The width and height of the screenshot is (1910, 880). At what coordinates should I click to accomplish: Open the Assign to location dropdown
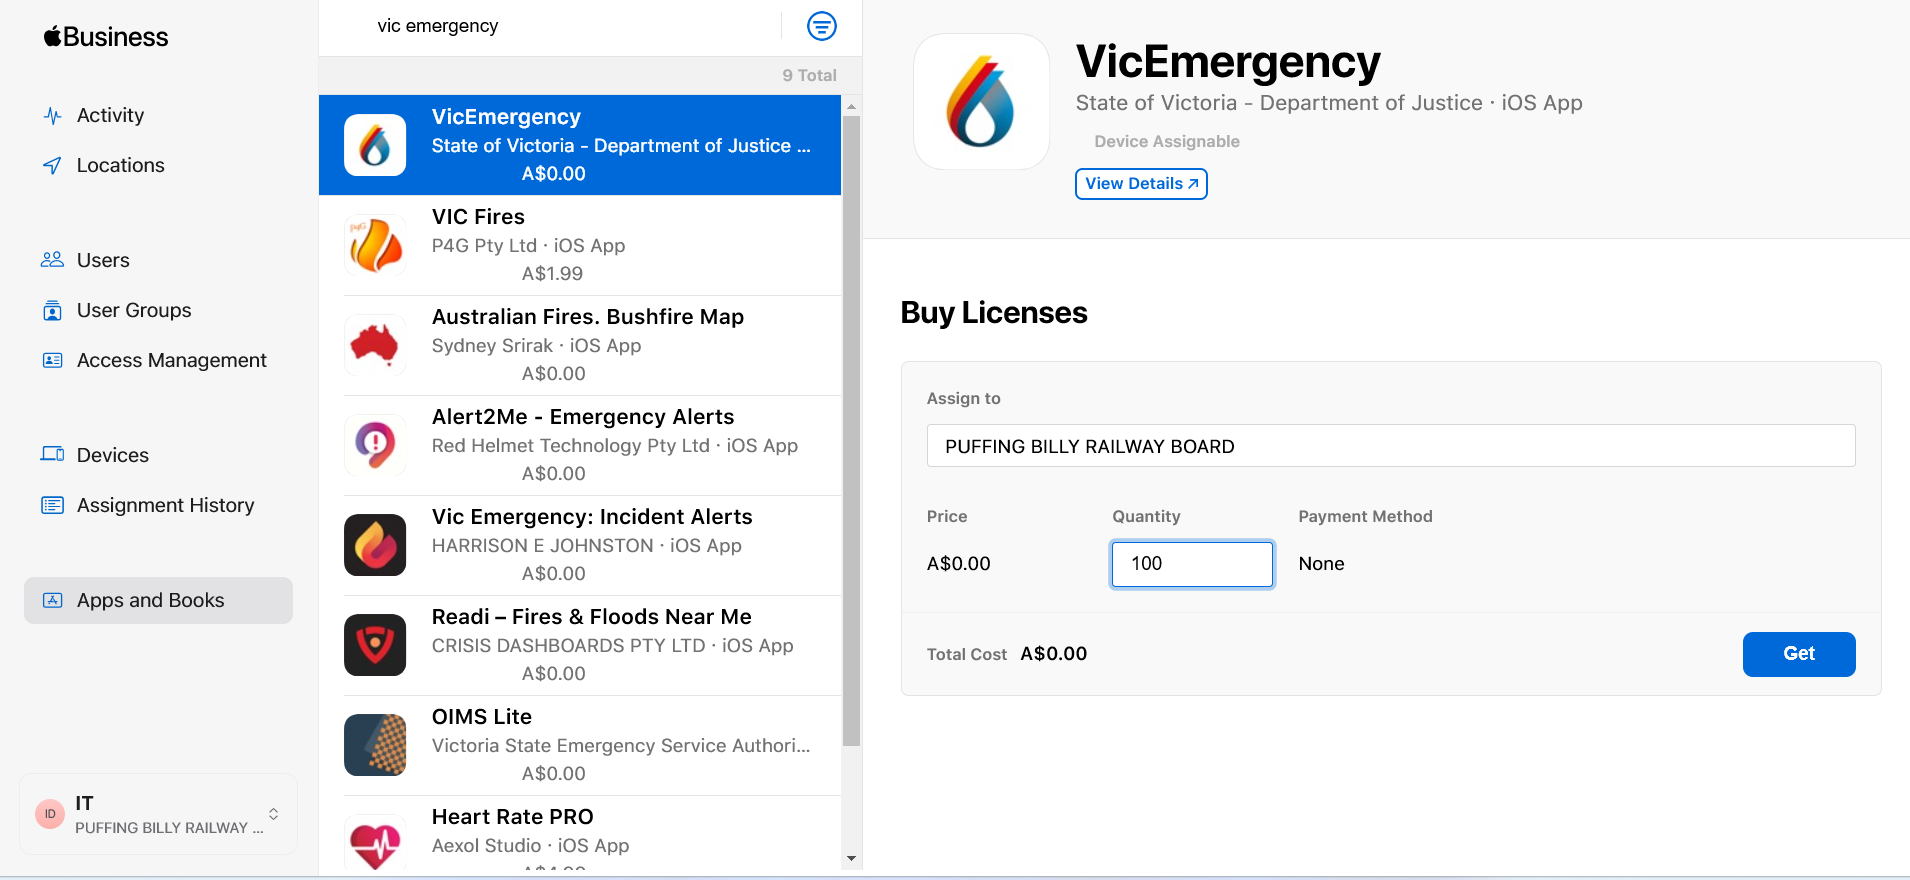(x=1391, y=446)
